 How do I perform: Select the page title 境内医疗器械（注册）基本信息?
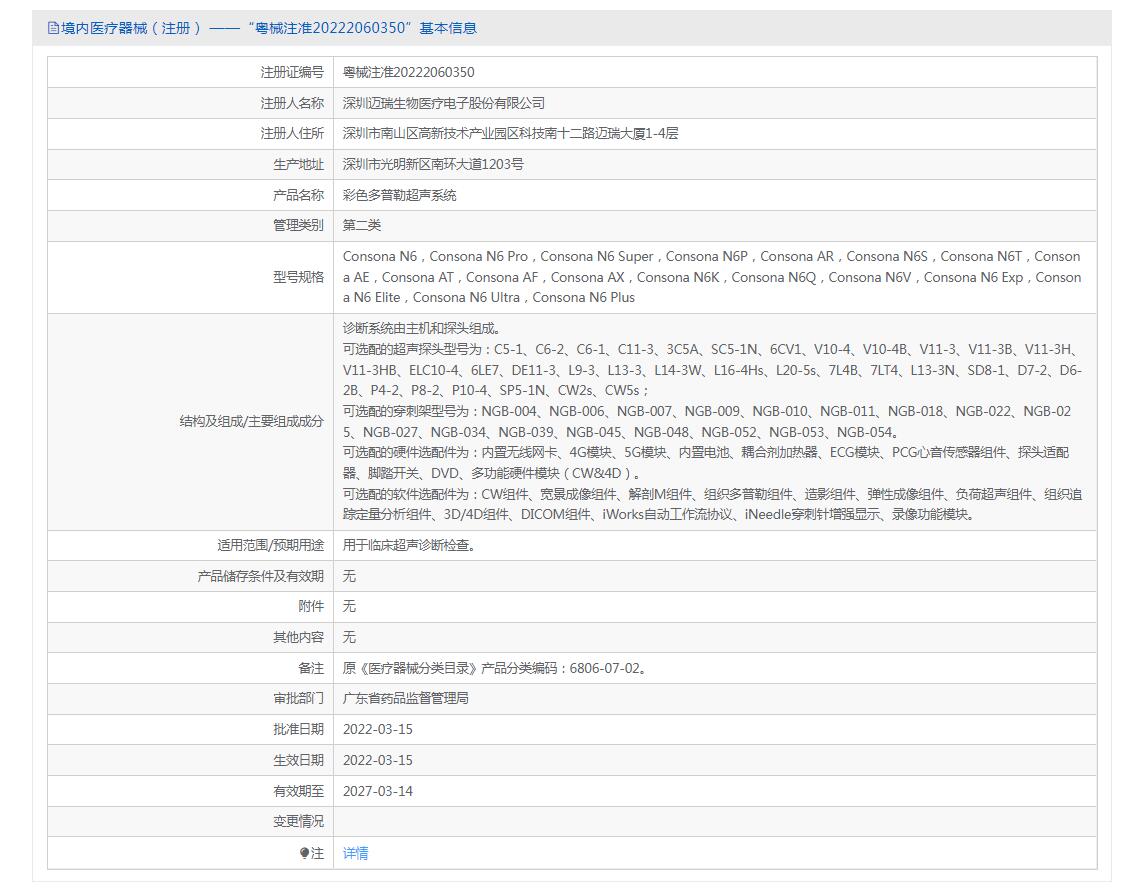coord(268,28)
